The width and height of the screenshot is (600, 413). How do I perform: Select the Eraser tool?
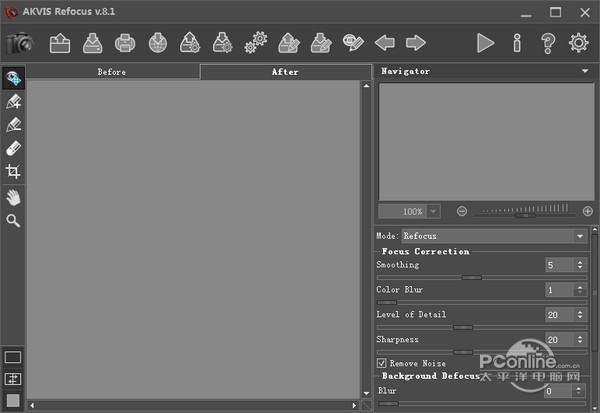13,148
